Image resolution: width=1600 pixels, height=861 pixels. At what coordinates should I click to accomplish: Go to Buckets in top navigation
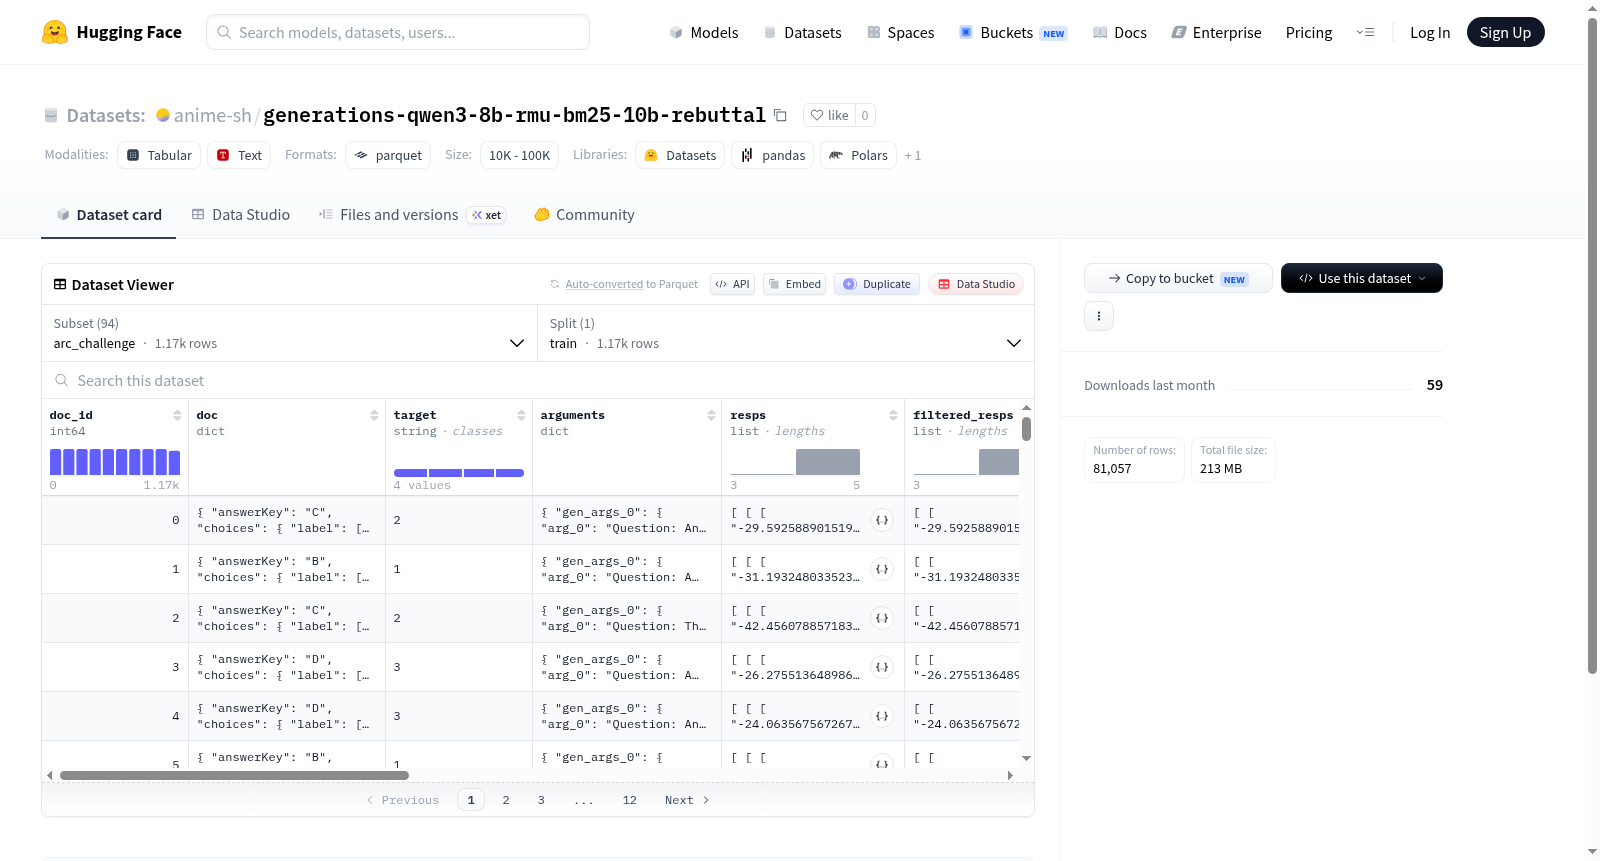coord(1013,32)
